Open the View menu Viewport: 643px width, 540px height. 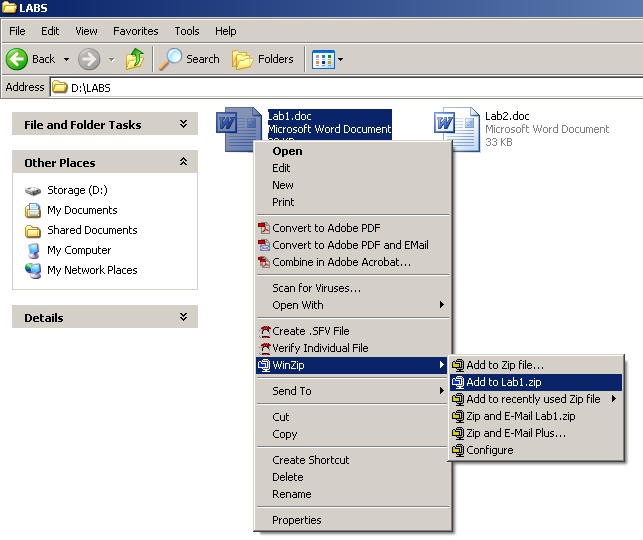point(86,31)
